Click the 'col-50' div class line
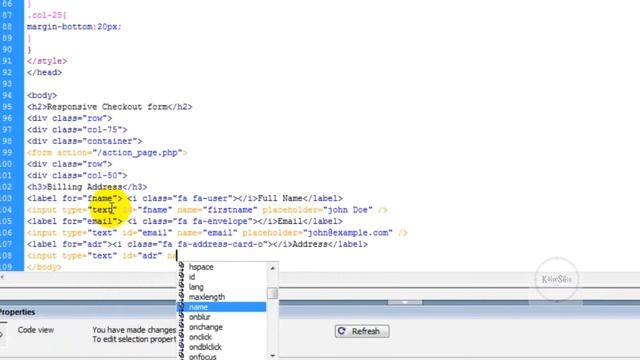640x360 pixels. click(77, 176)
